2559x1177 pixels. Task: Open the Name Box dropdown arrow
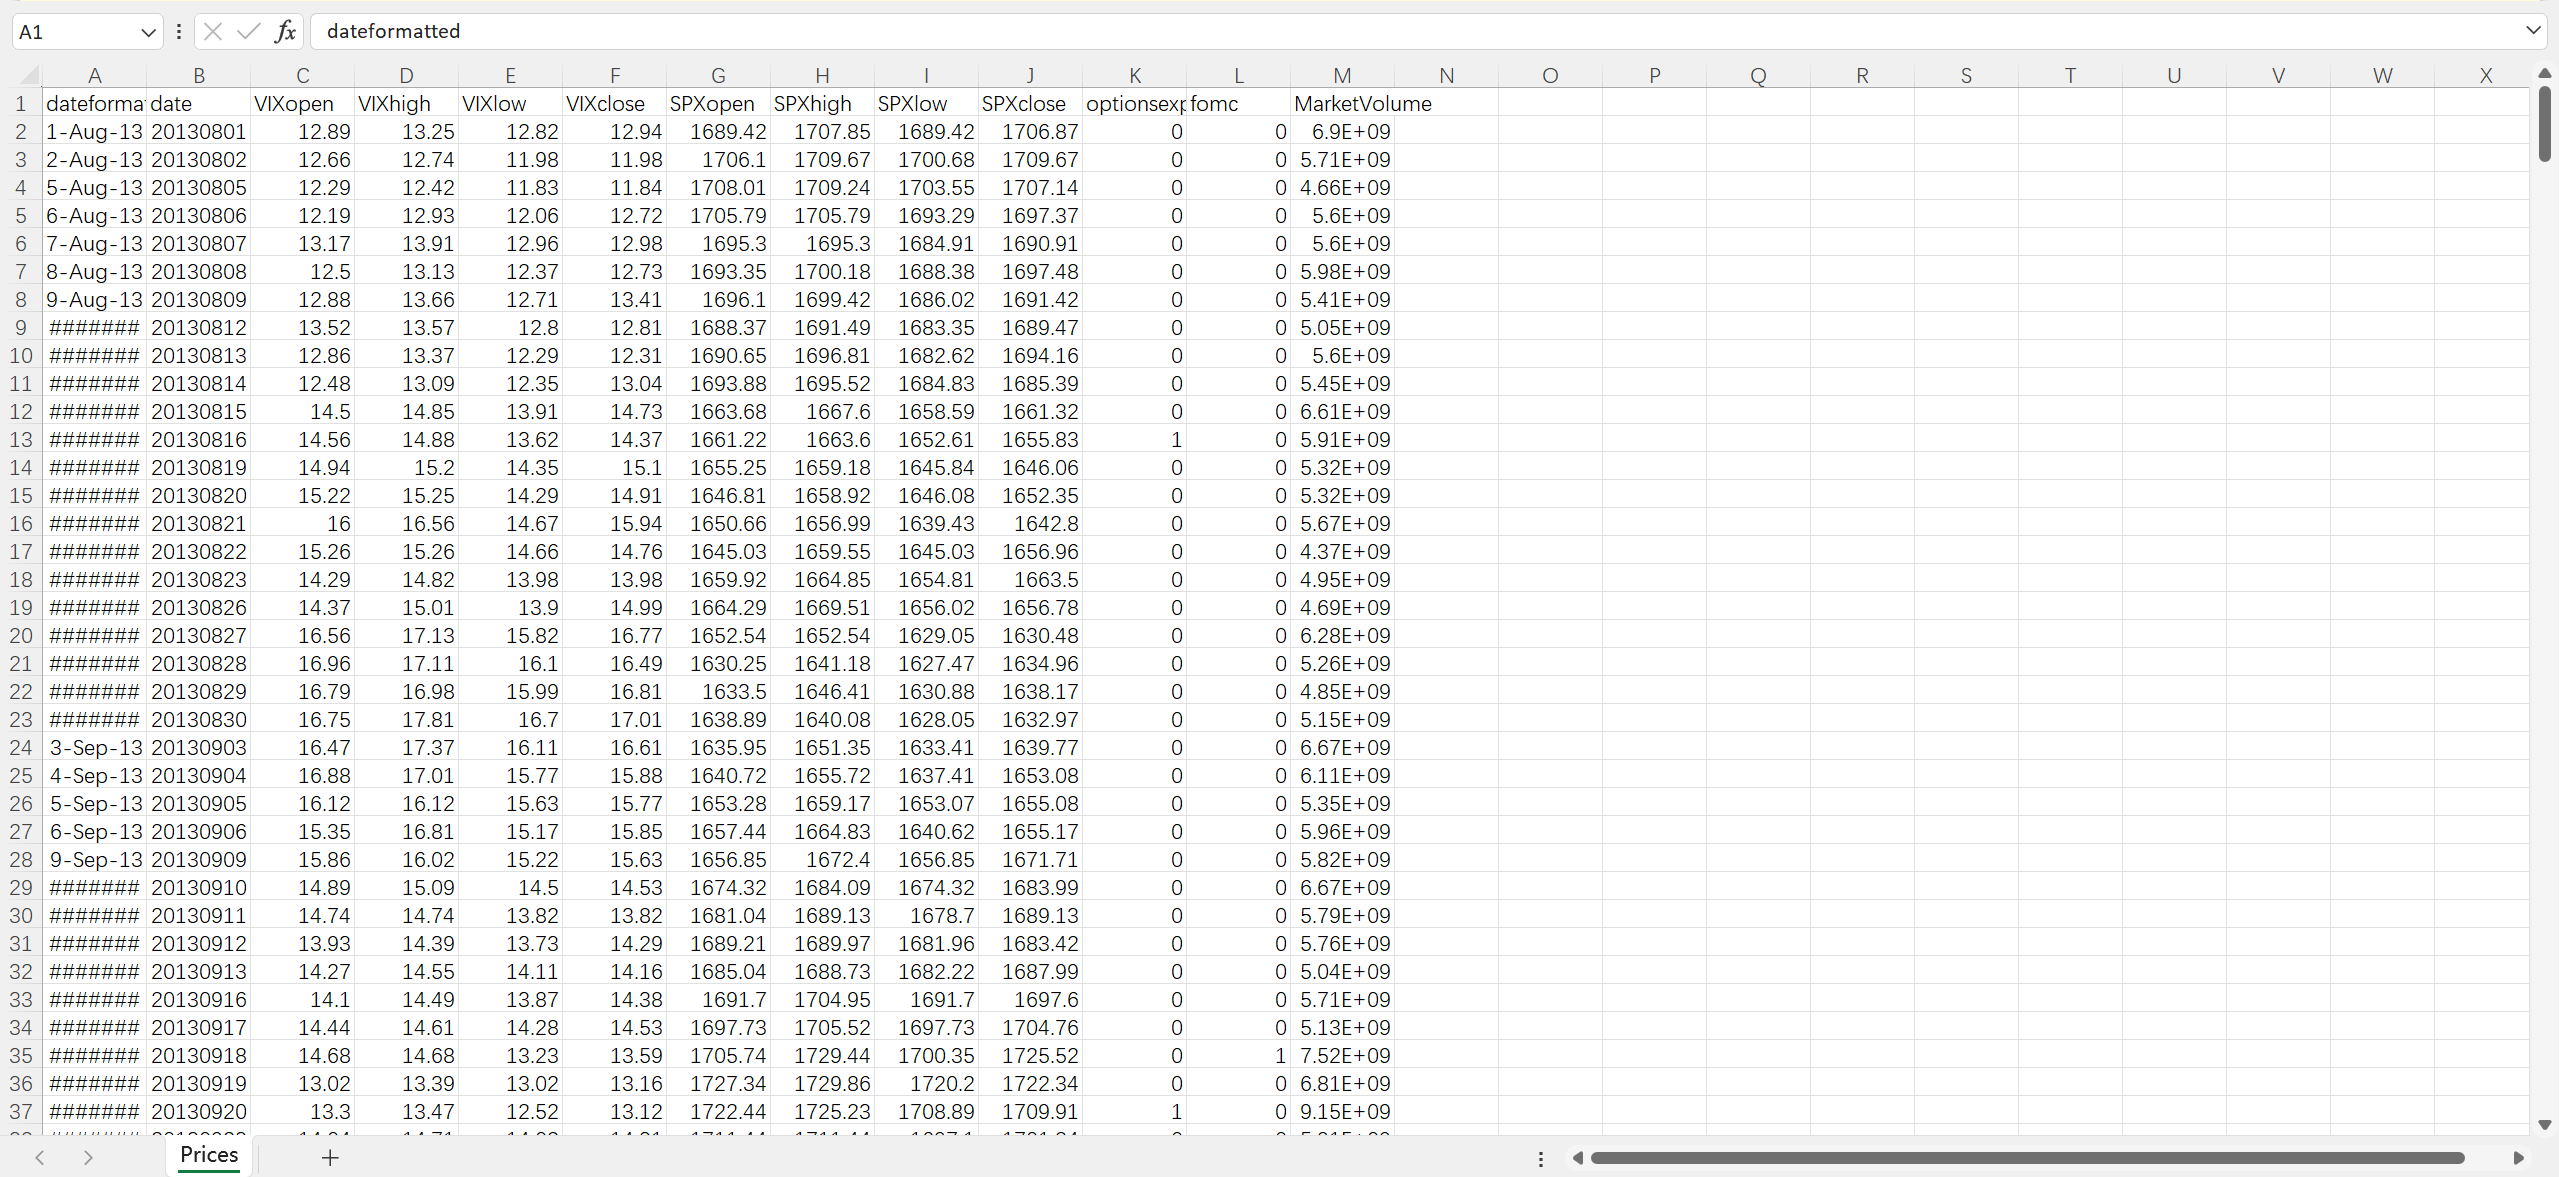[148, 32]
